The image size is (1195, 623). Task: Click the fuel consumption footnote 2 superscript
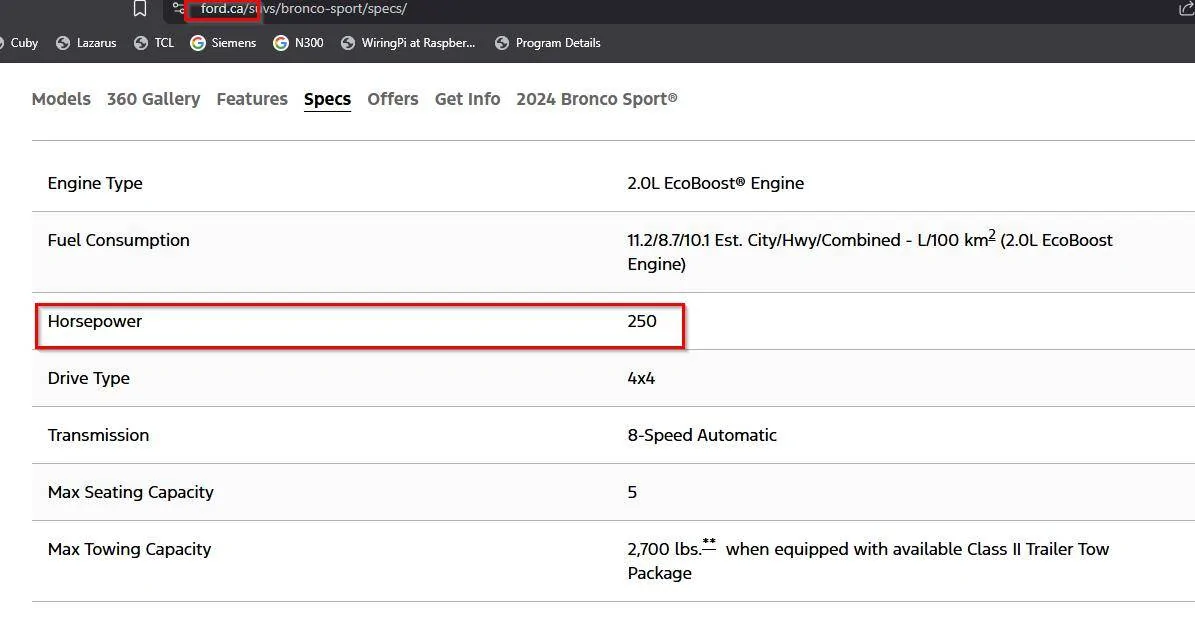(x=992, y=235)
